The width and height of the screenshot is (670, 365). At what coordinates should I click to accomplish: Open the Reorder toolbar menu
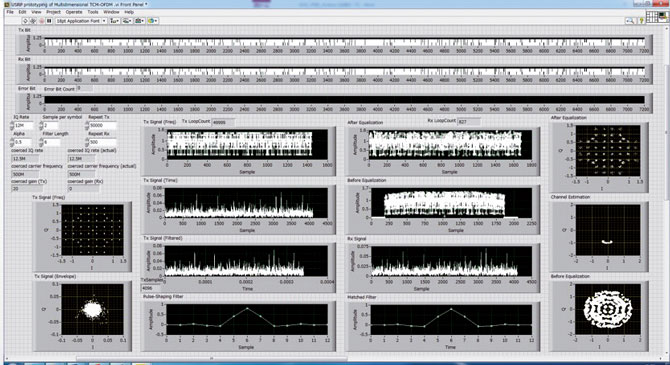[153, 21]
